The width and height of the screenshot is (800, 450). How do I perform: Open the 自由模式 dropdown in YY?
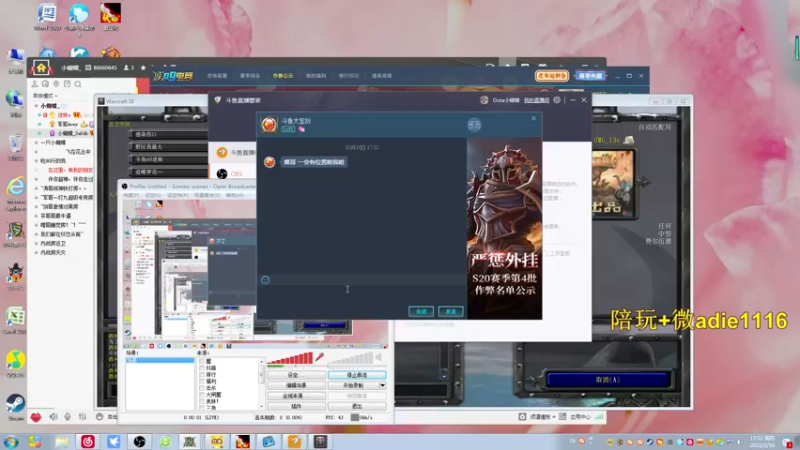(x=45, y=96)
